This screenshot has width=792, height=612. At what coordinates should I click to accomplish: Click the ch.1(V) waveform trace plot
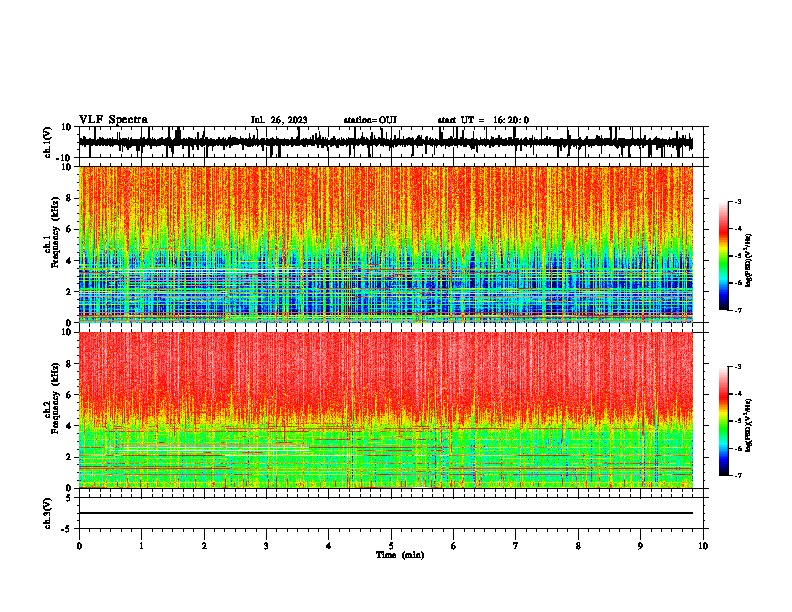tap(385, 142)
